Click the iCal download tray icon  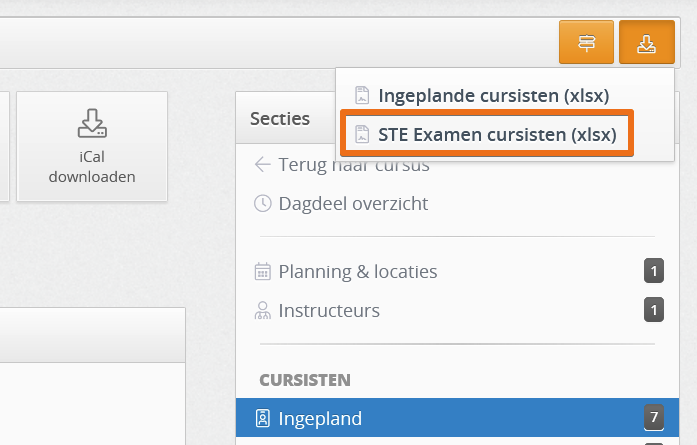pyautogui.click(x=92, y=124)
